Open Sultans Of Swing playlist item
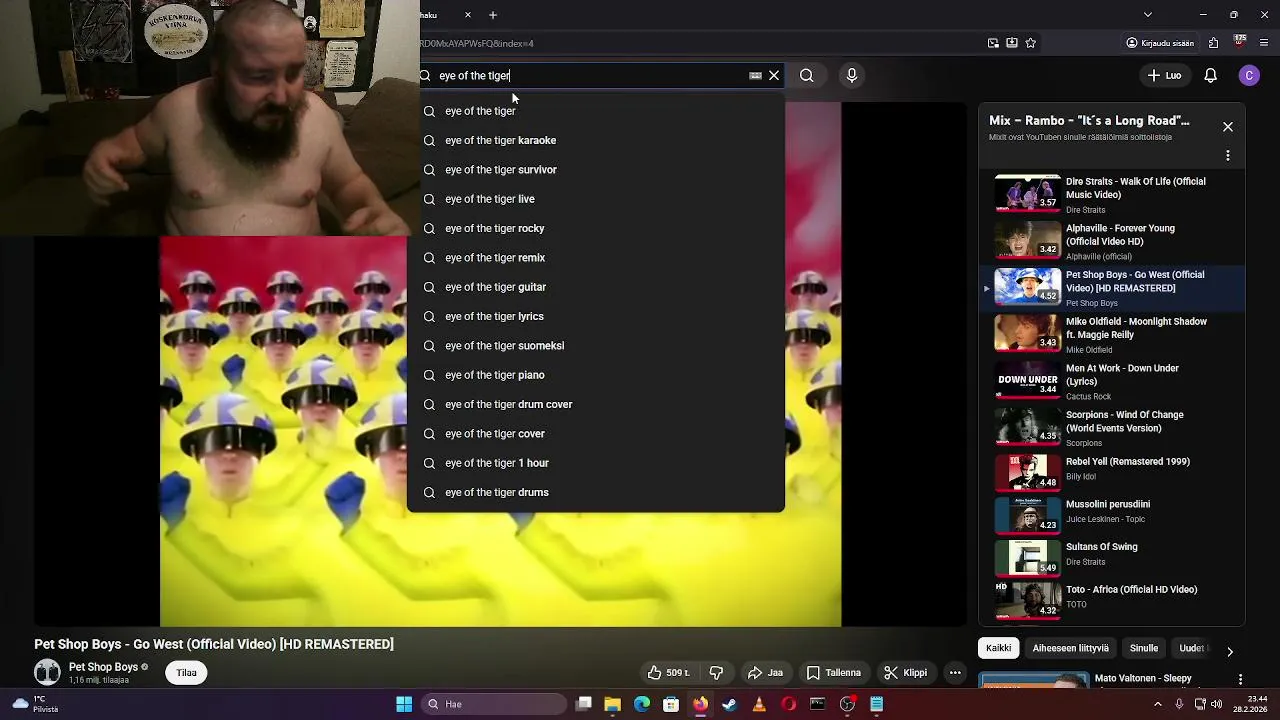This screenshot has height=720, width=1280. click(1112, 556)
